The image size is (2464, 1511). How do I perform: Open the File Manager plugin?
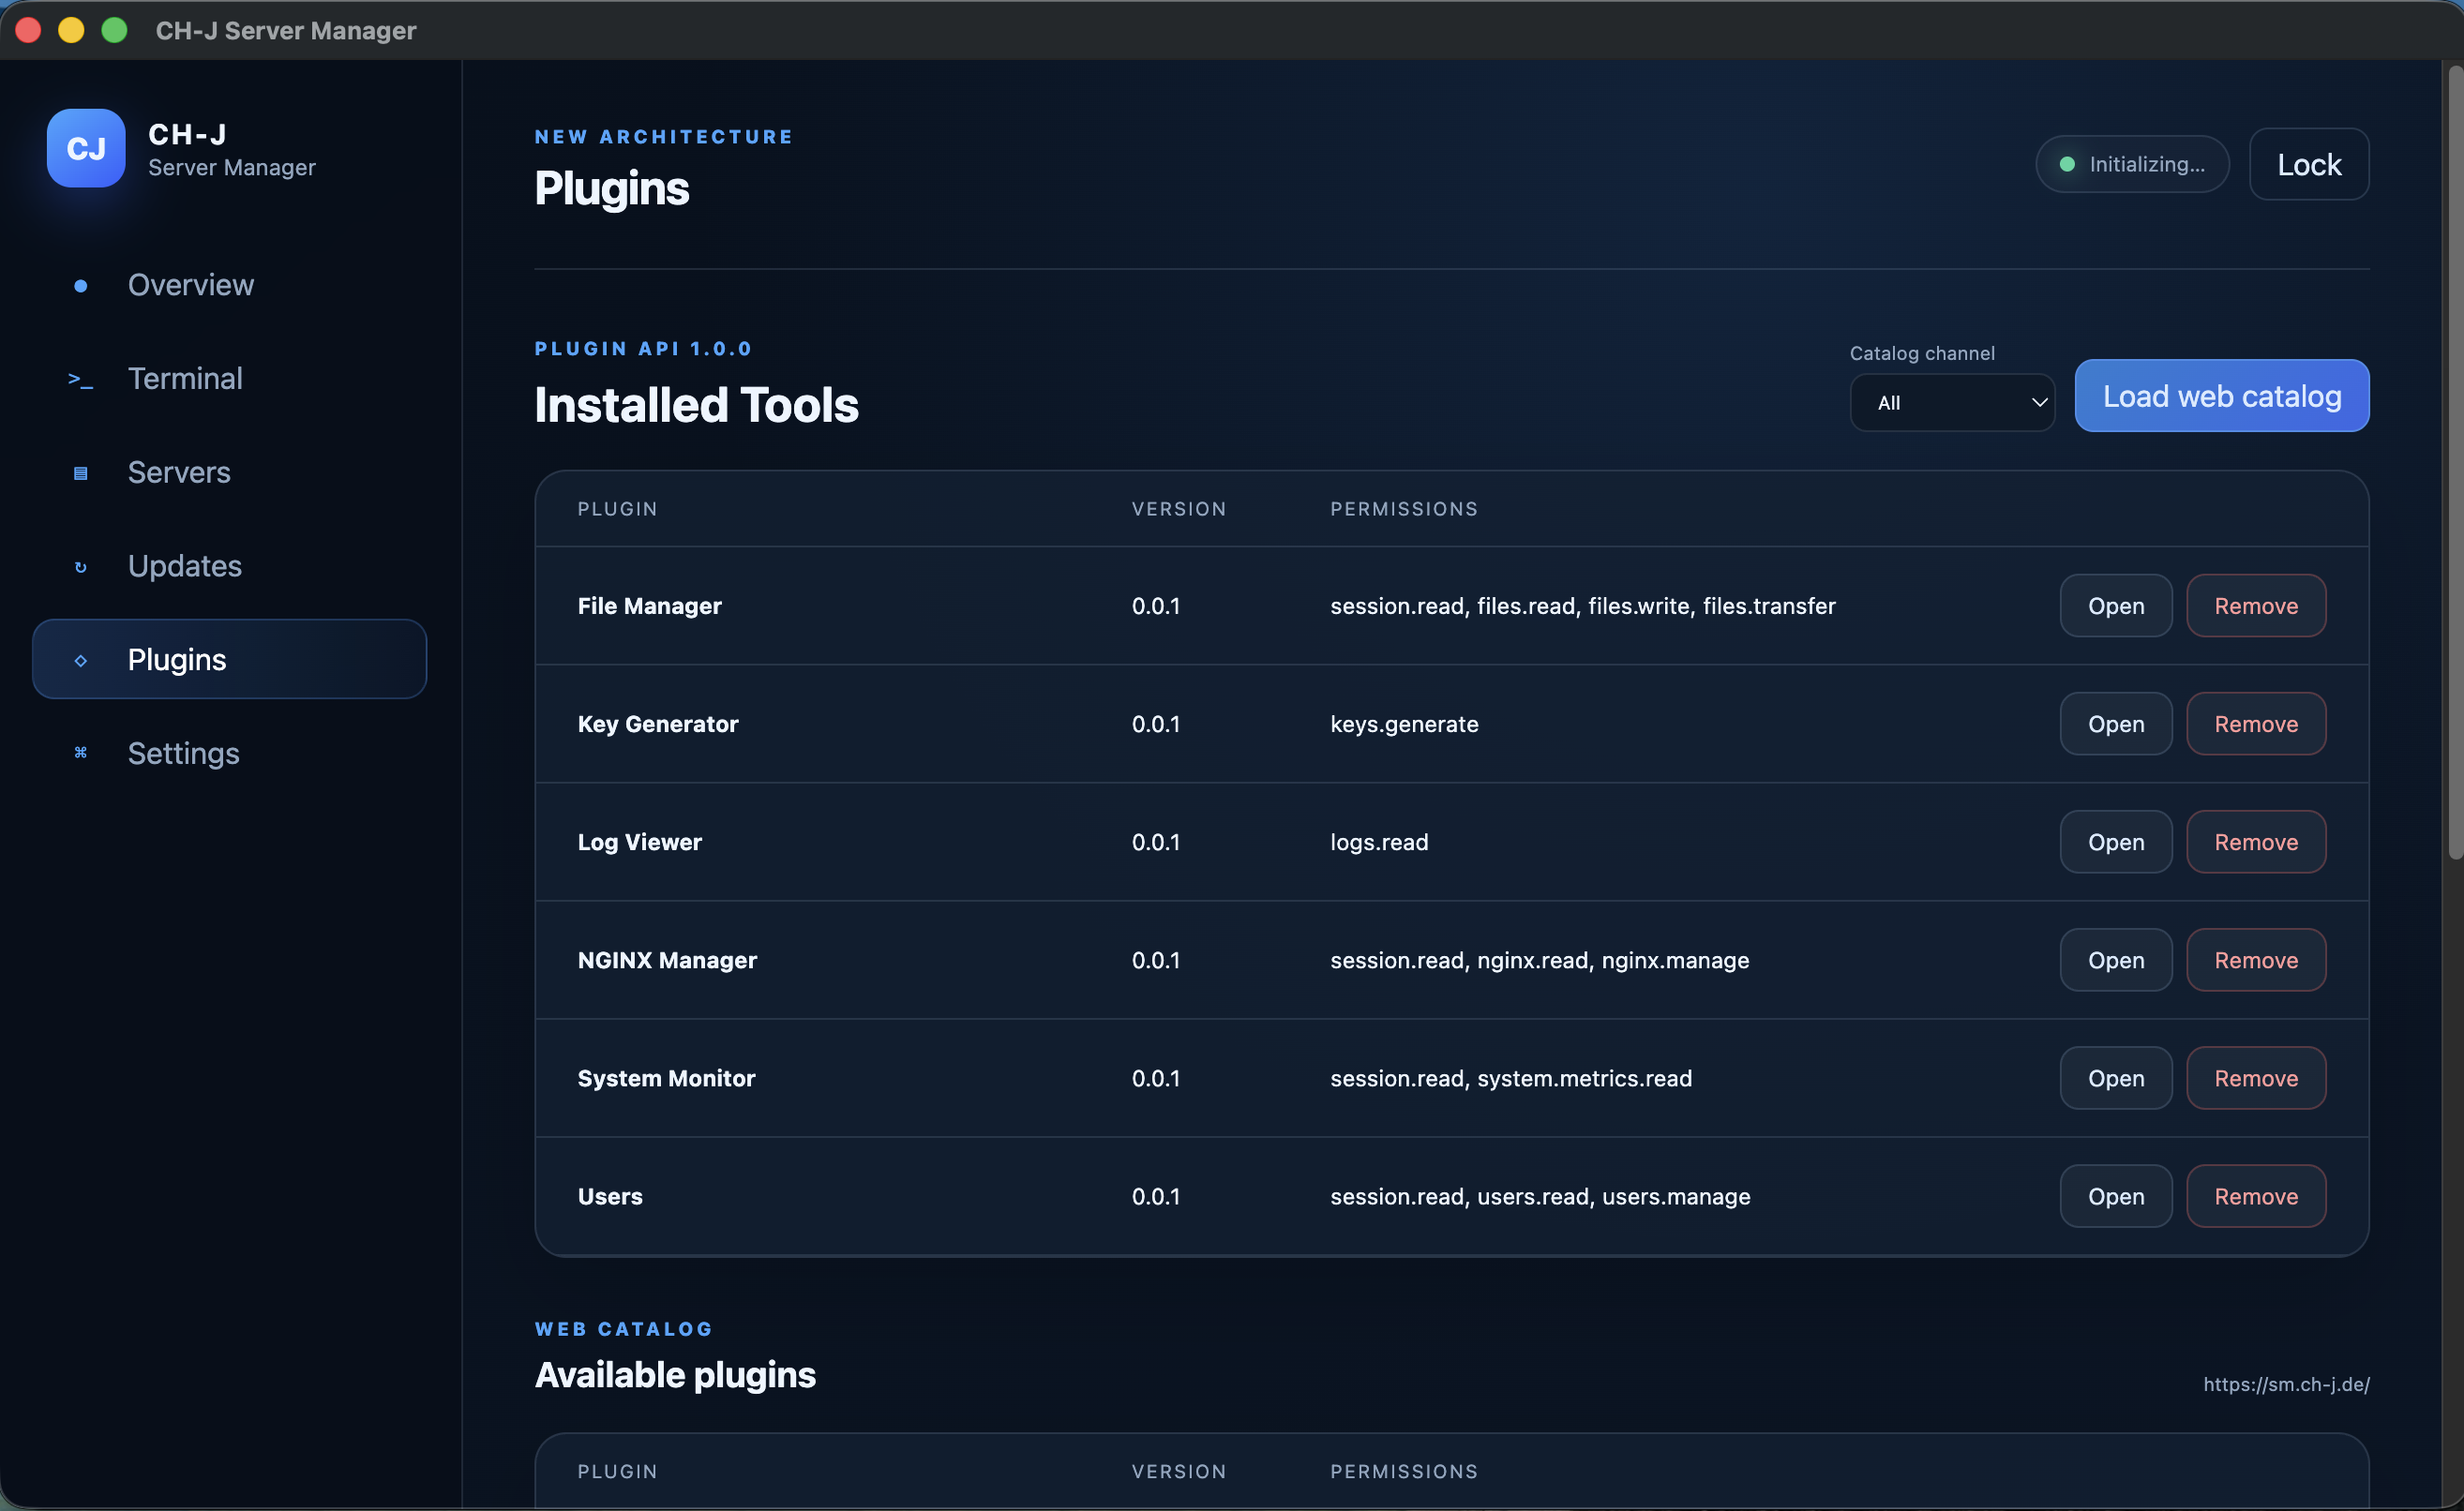[2116, 606]
